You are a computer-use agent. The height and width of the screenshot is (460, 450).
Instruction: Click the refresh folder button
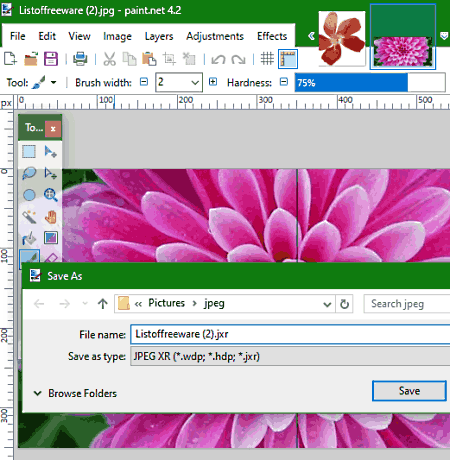[x=344, y=304]
